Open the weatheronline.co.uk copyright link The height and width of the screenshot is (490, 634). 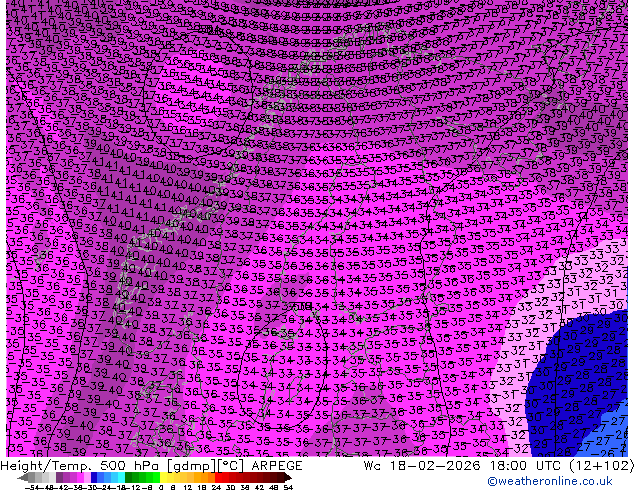coord(550,481)
